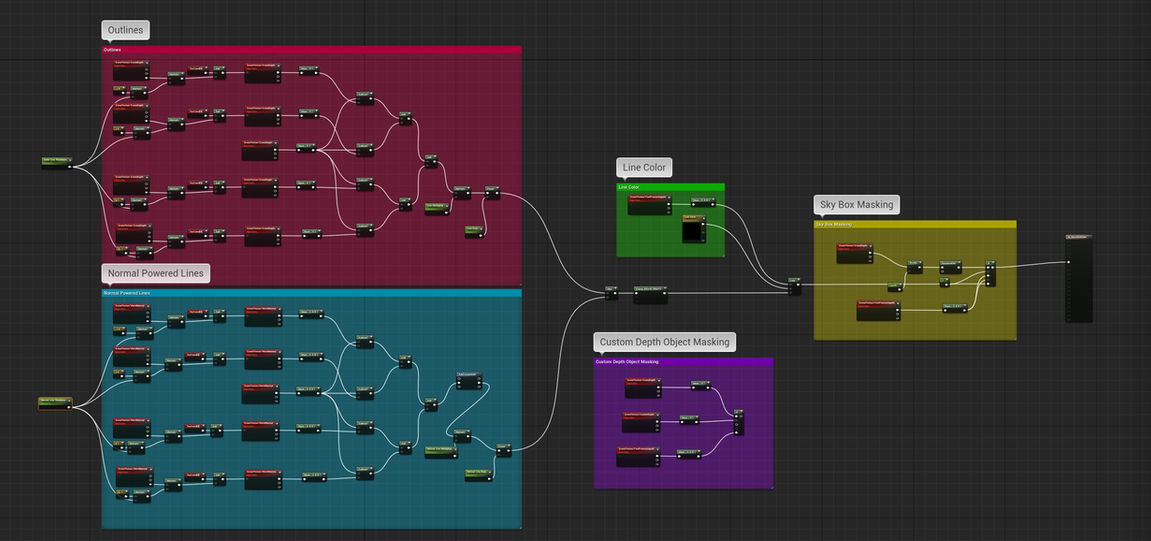Screen dimensions: 1151x541
Task: Click the purple Custom Depth Object Masking header
Action: [683, 362]
